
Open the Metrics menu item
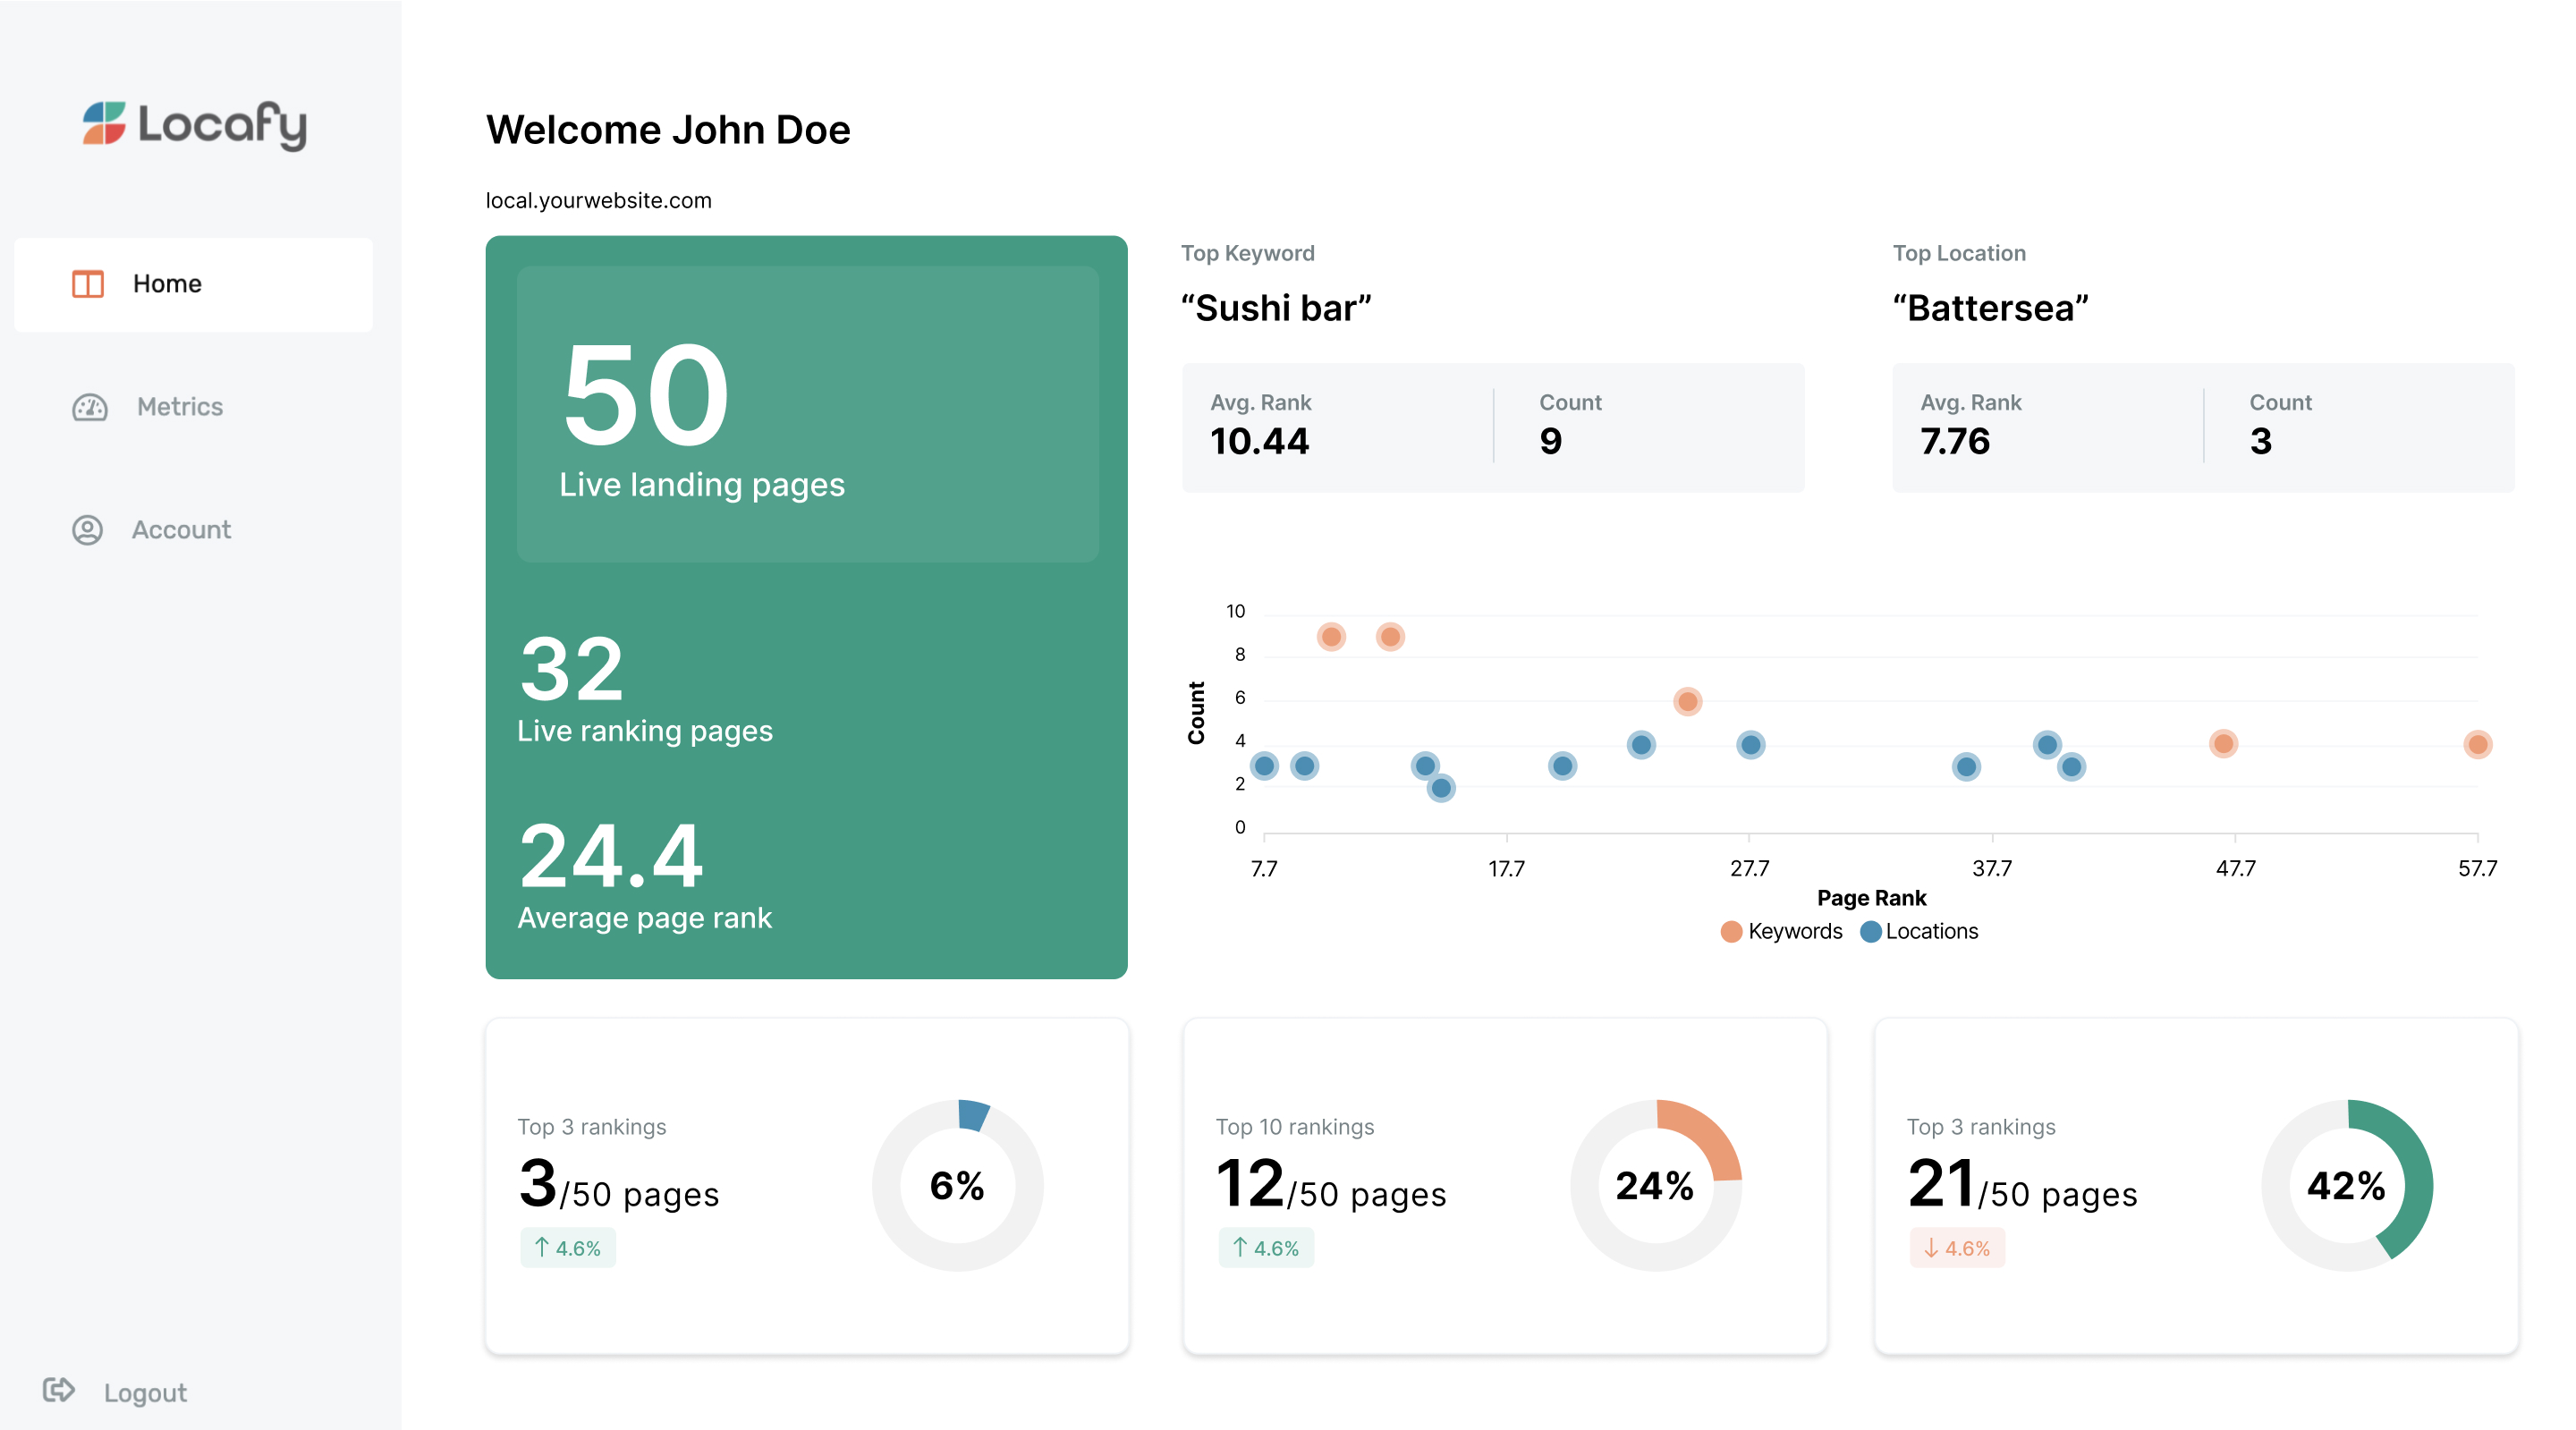(x=180, y=407)
